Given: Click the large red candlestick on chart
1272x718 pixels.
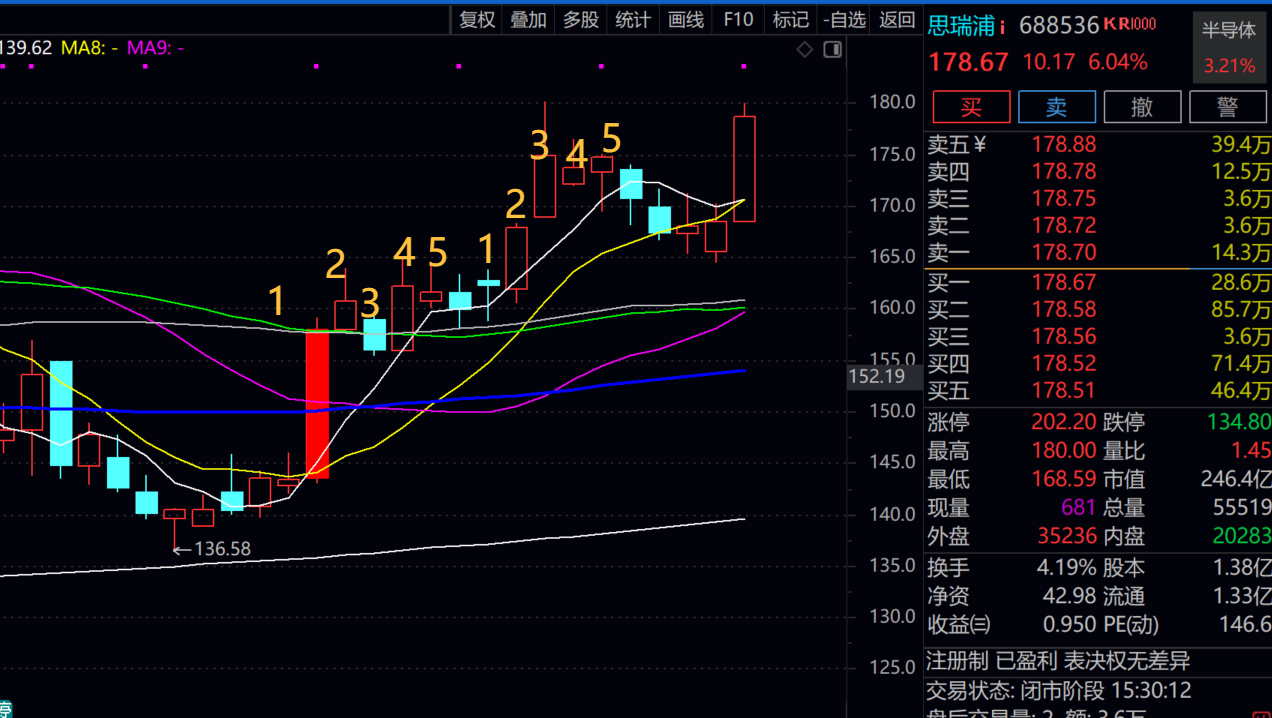Looking at the screenshot, I should click(317, 405).
